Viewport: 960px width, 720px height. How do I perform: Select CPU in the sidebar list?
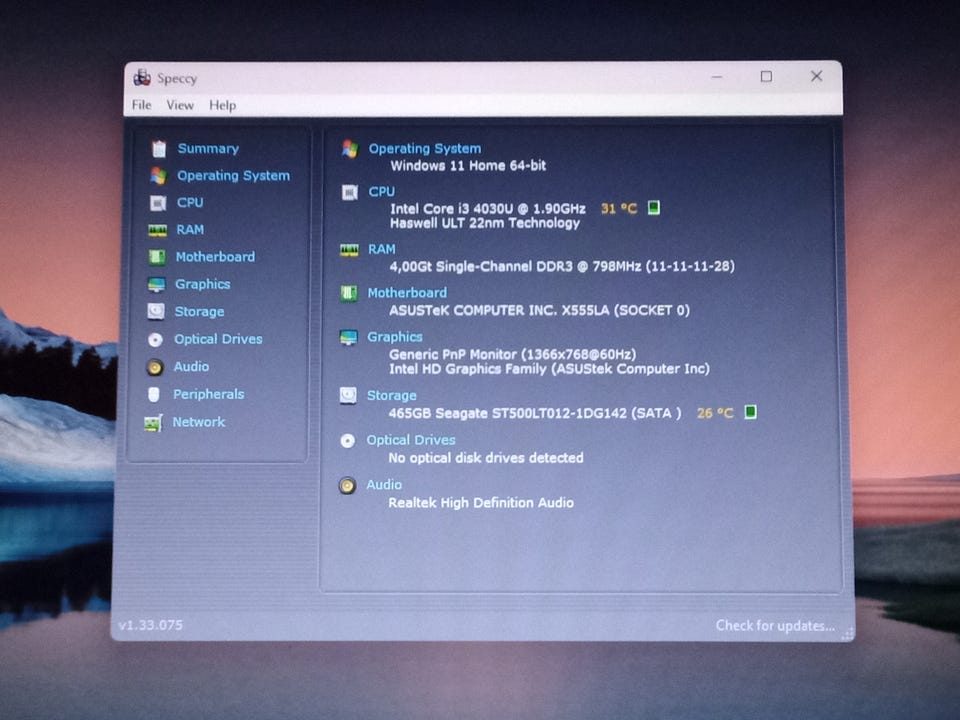pyautogui.click(x=190, y=203)
